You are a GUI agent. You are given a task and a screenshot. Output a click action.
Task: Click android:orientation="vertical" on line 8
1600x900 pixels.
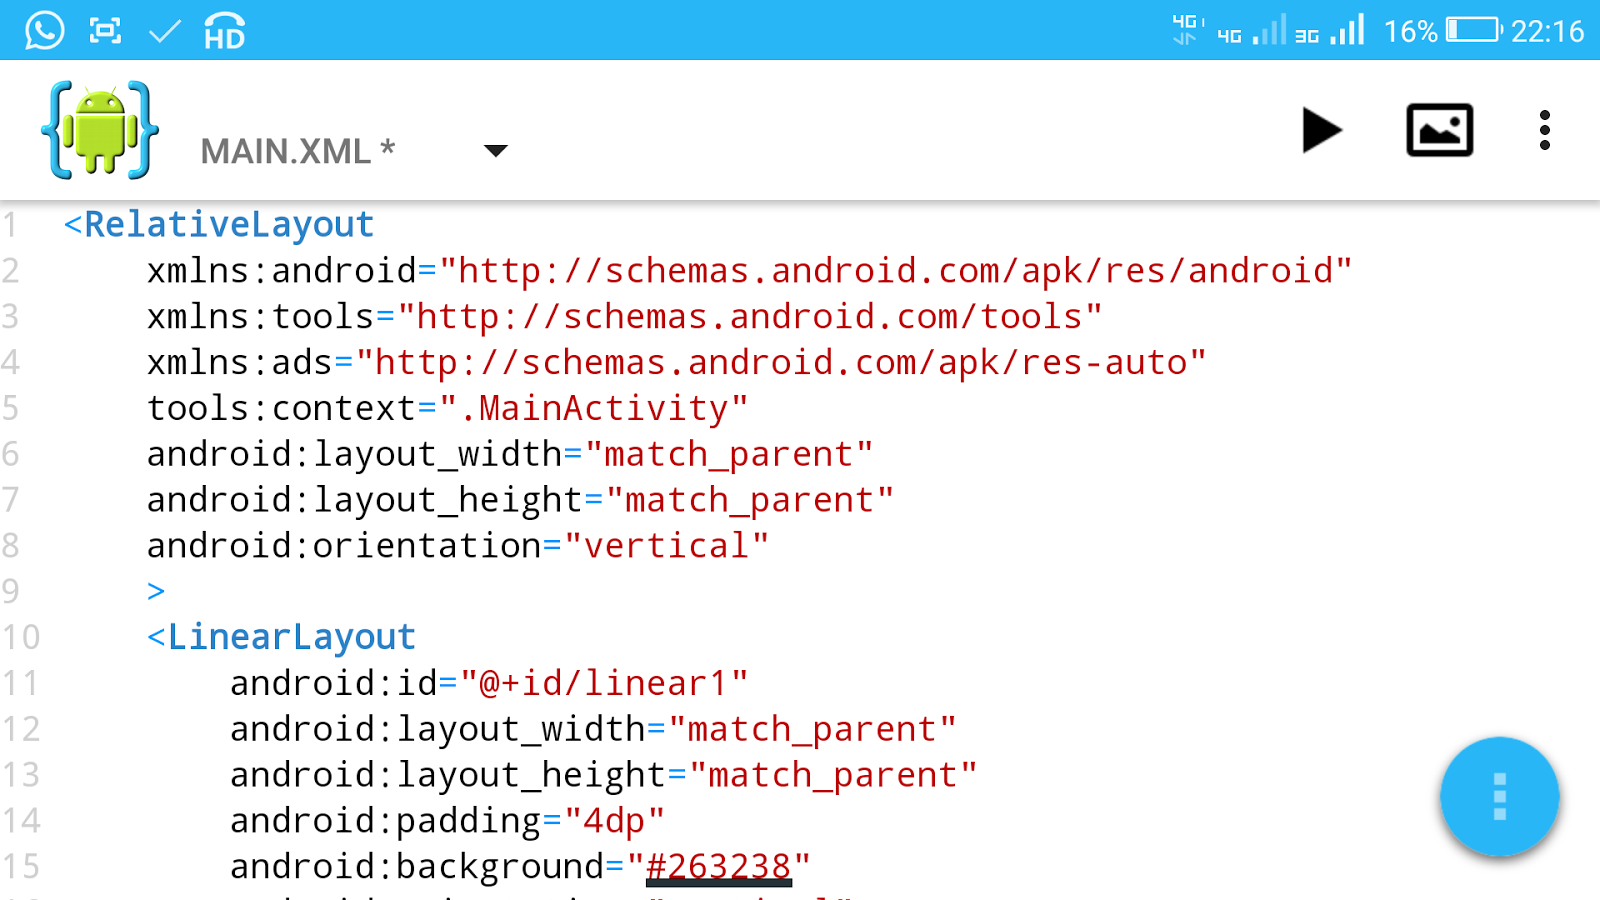[458, 545]
